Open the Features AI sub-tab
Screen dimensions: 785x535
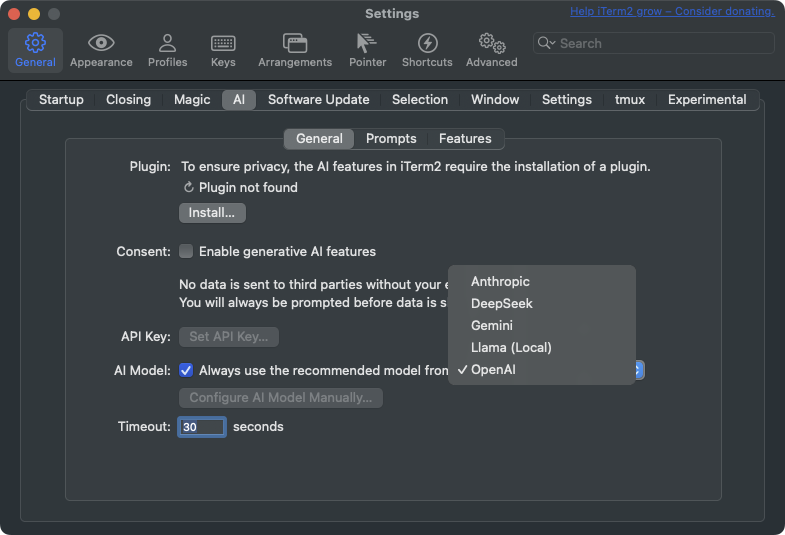pyautogui.click(x=465, y=139)
